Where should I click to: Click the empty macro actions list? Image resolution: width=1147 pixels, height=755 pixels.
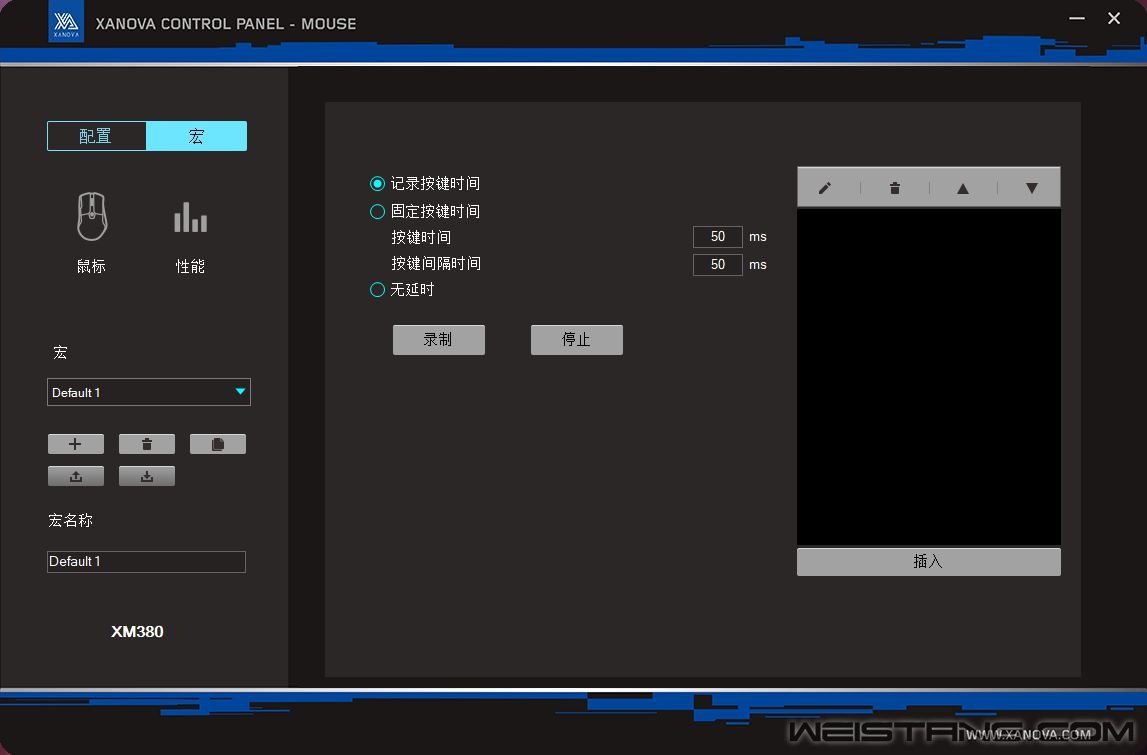[x=928, y=377]
